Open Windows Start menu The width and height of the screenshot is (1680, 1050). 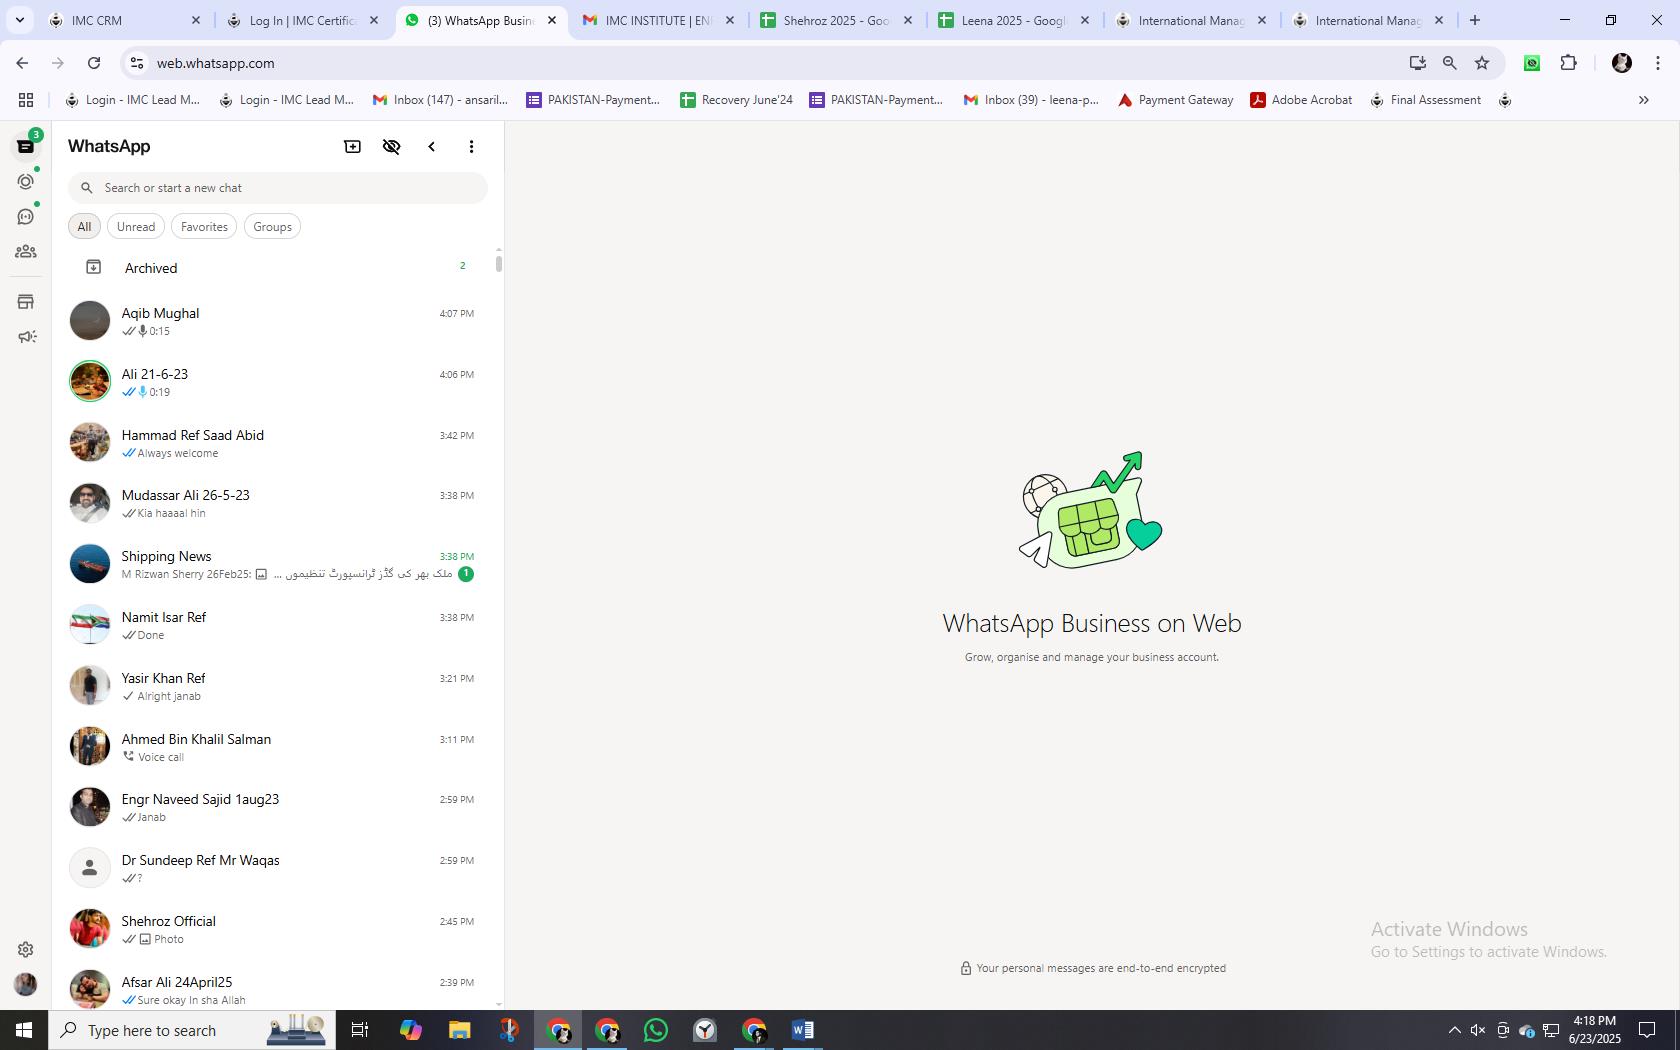pos(24,1030)
